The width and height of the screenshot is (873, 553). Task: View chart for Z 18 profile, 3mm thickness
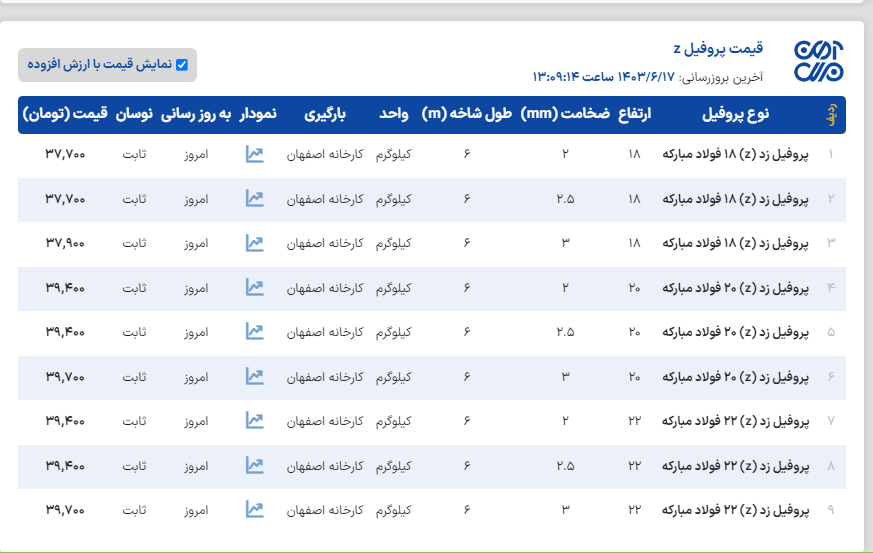tap(254, 243)
